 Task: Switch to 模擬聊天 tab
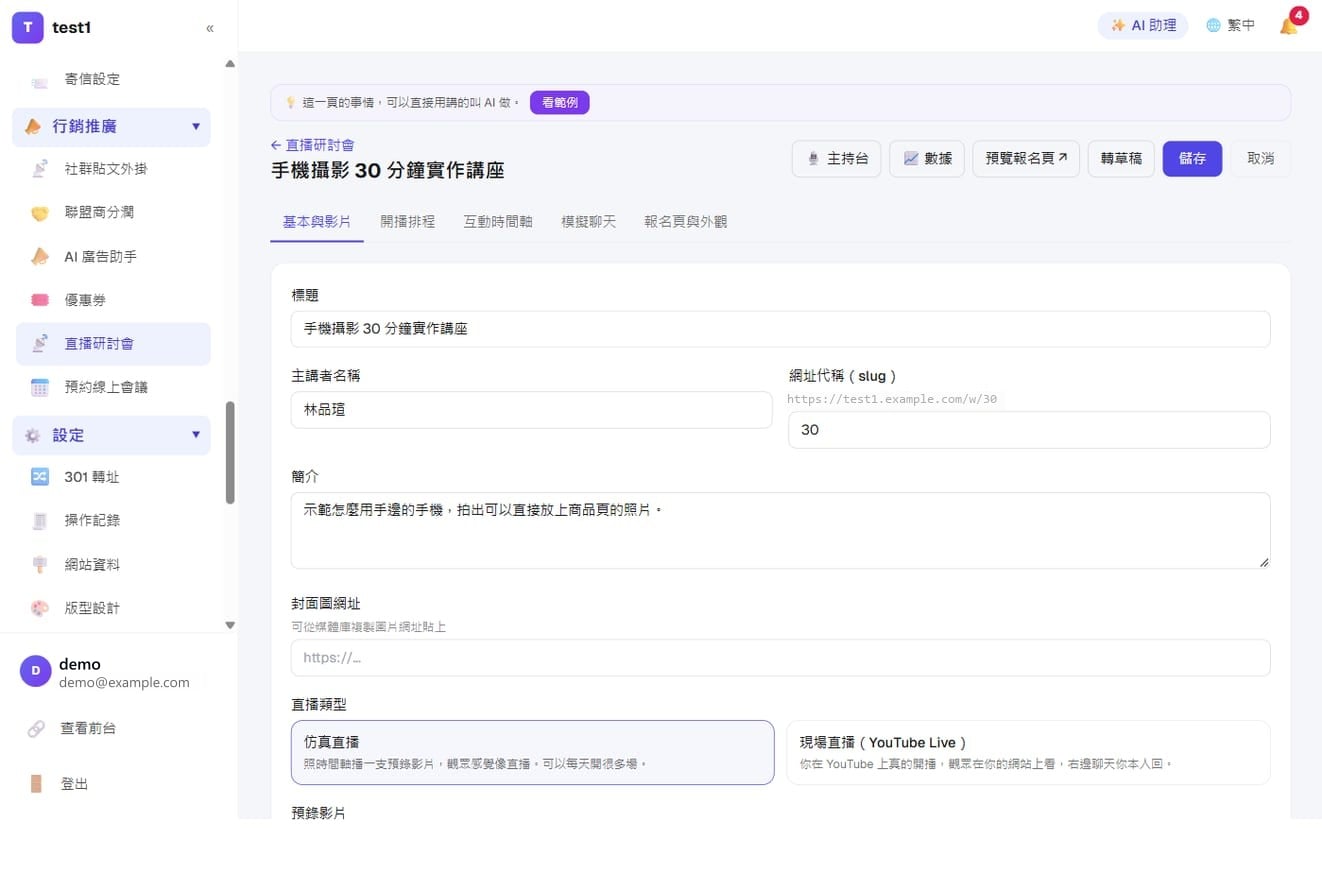[588, 222]
